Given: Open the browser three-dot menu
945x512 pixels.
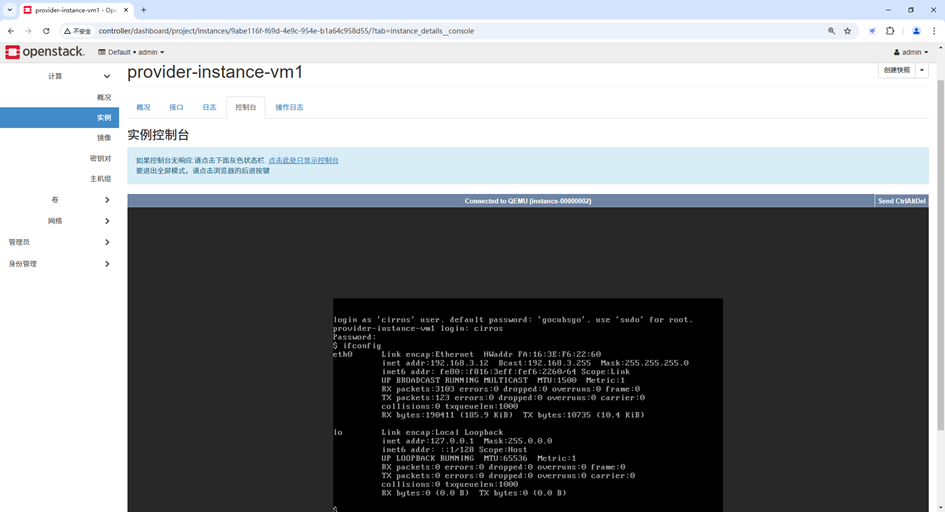Looking at the screenshot, I should pos(934,31).
